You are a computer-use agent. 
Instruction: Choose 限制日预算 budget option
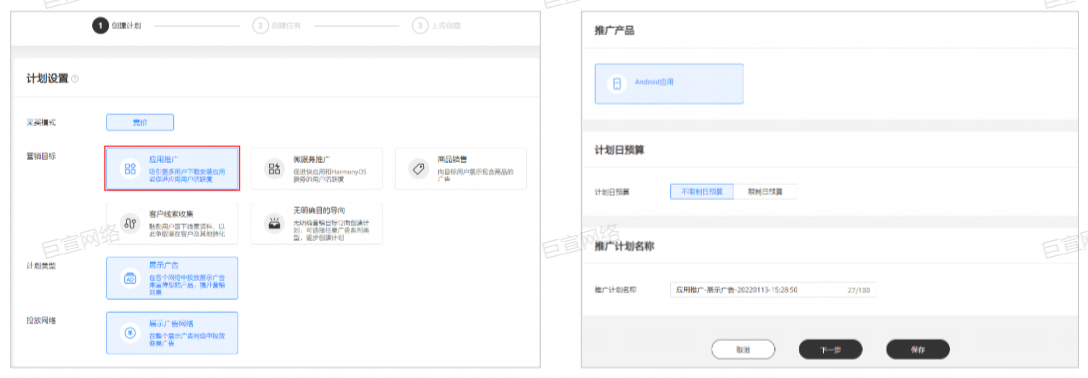pos(765,191)
